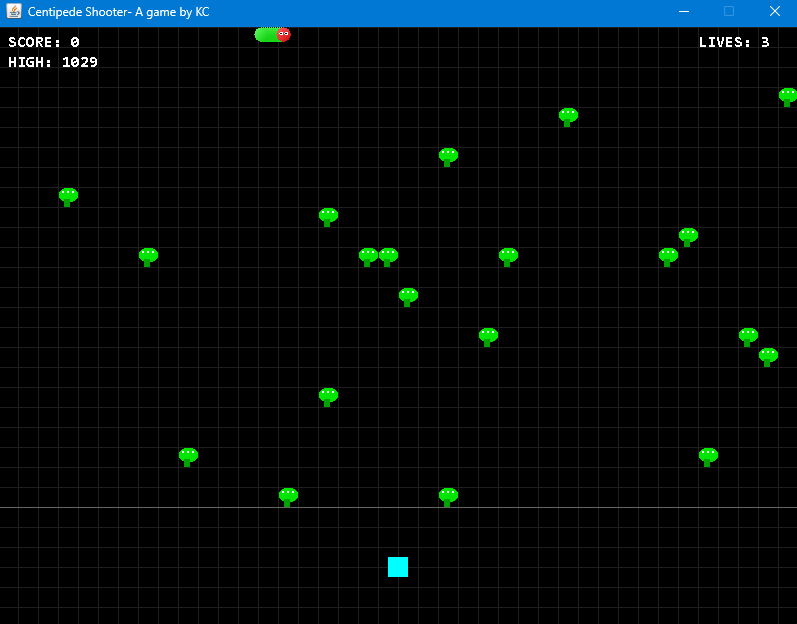This screenshot has width=797, height=624.
Task: Select the left mushroom of the touching pair
Action: click(x=368, y=256)
